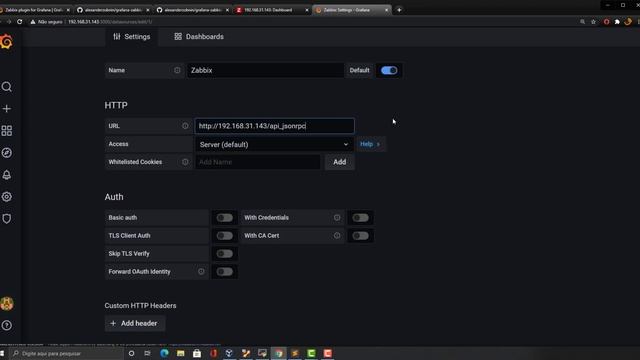Click the Grafana logo in sidebar
640x360 pixels.
[x=6, y=42]
